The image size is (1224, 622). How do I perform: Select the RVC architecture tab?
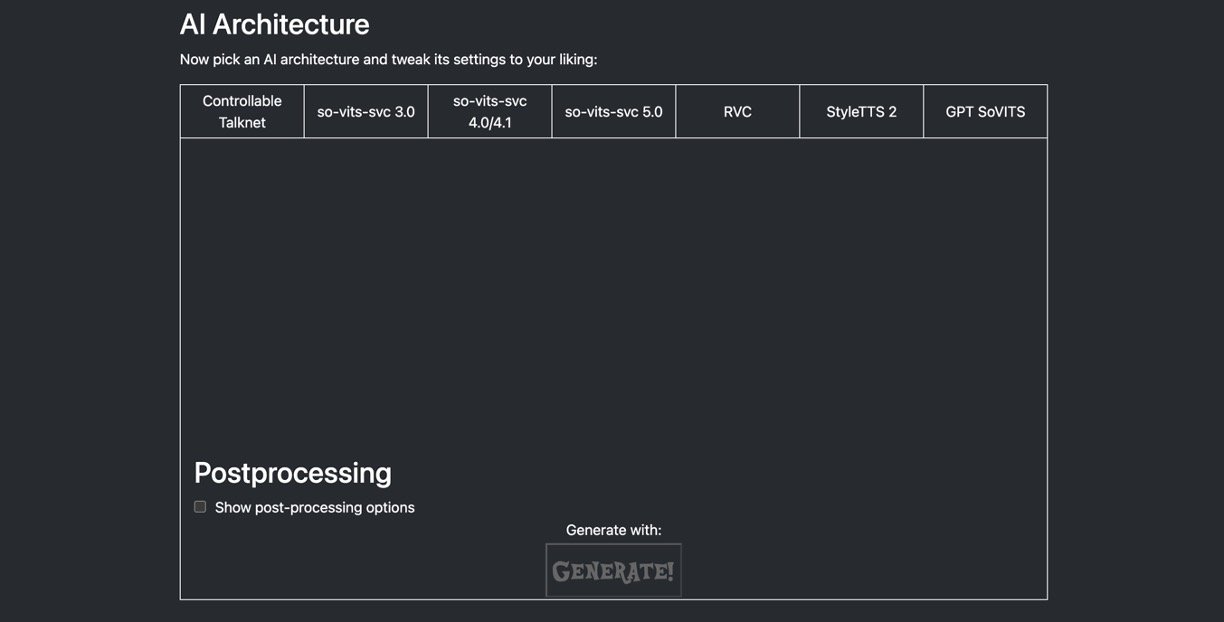tap(737, 111)
